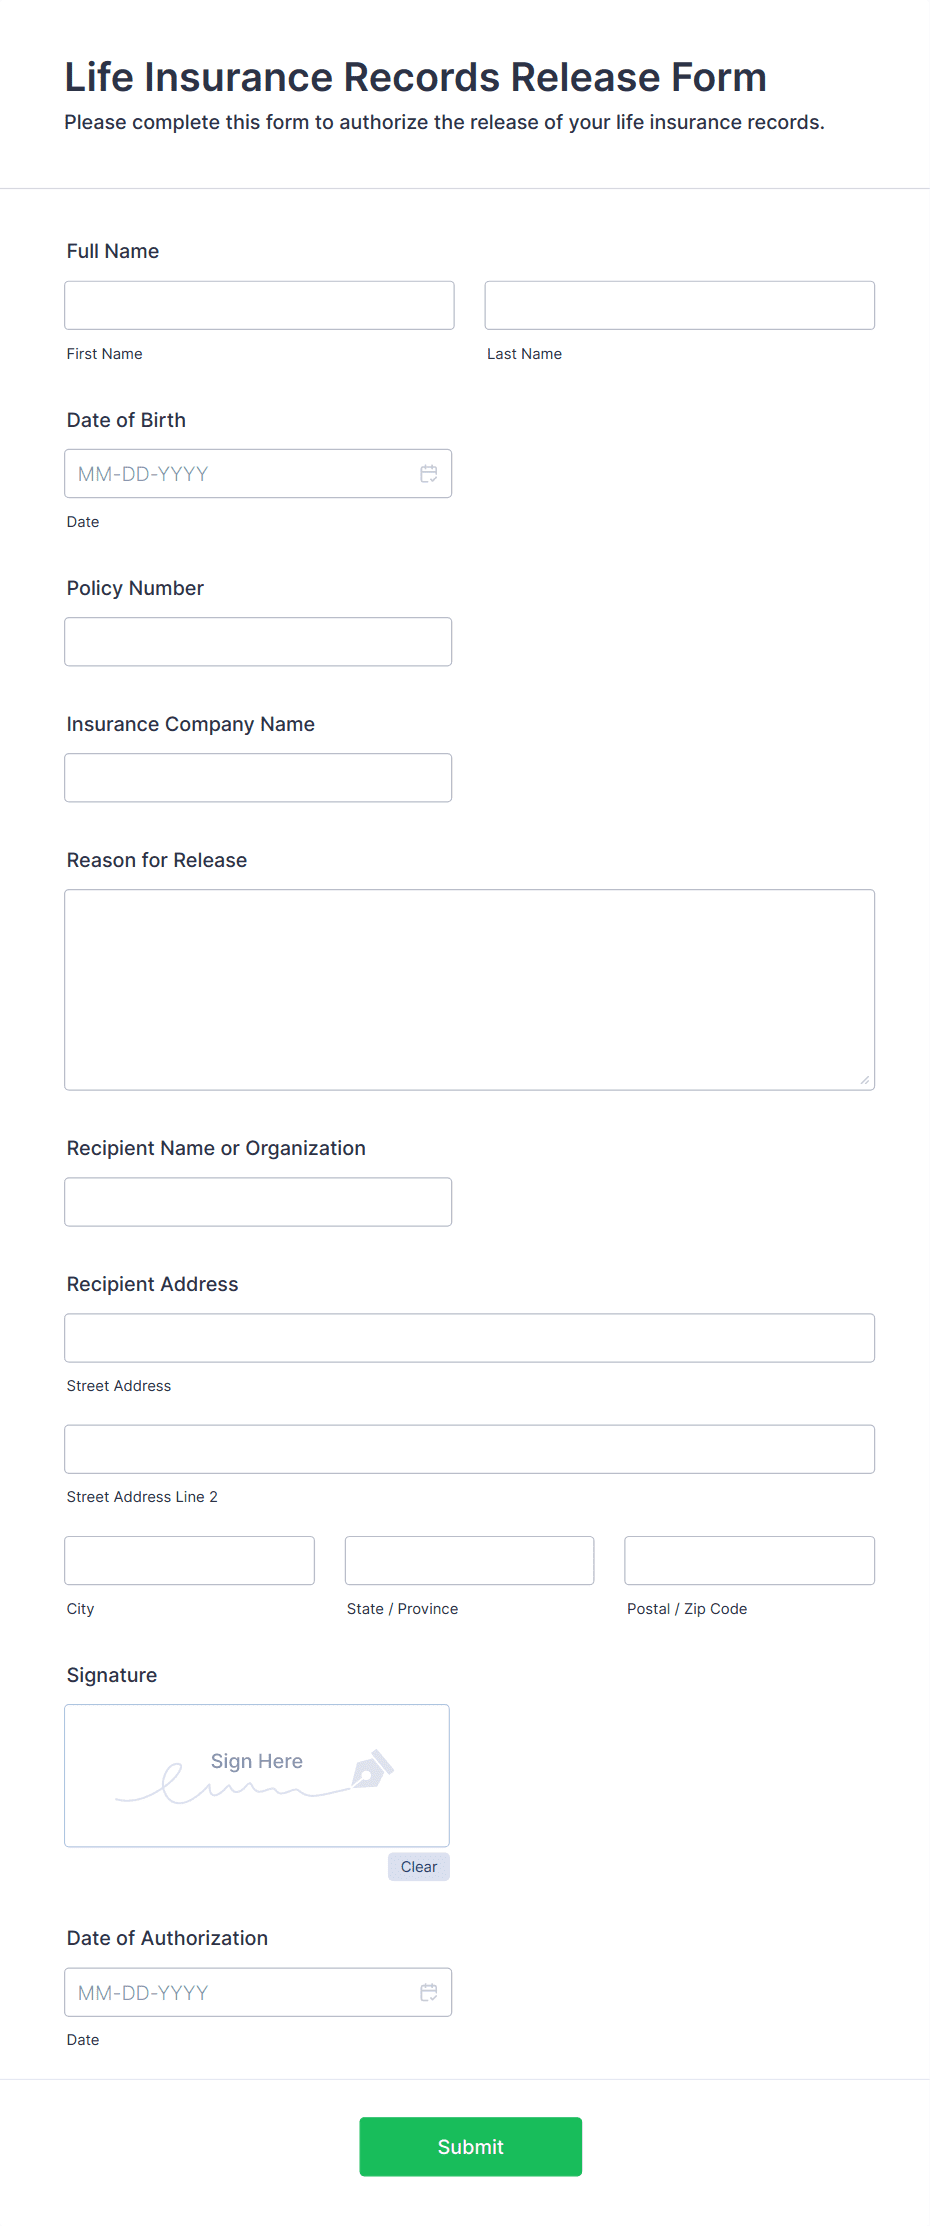Open the Date of Authorization calendar picker
Viewport: 930px width, 2226px height.
pyautogui.click(x=429, y=1992)
